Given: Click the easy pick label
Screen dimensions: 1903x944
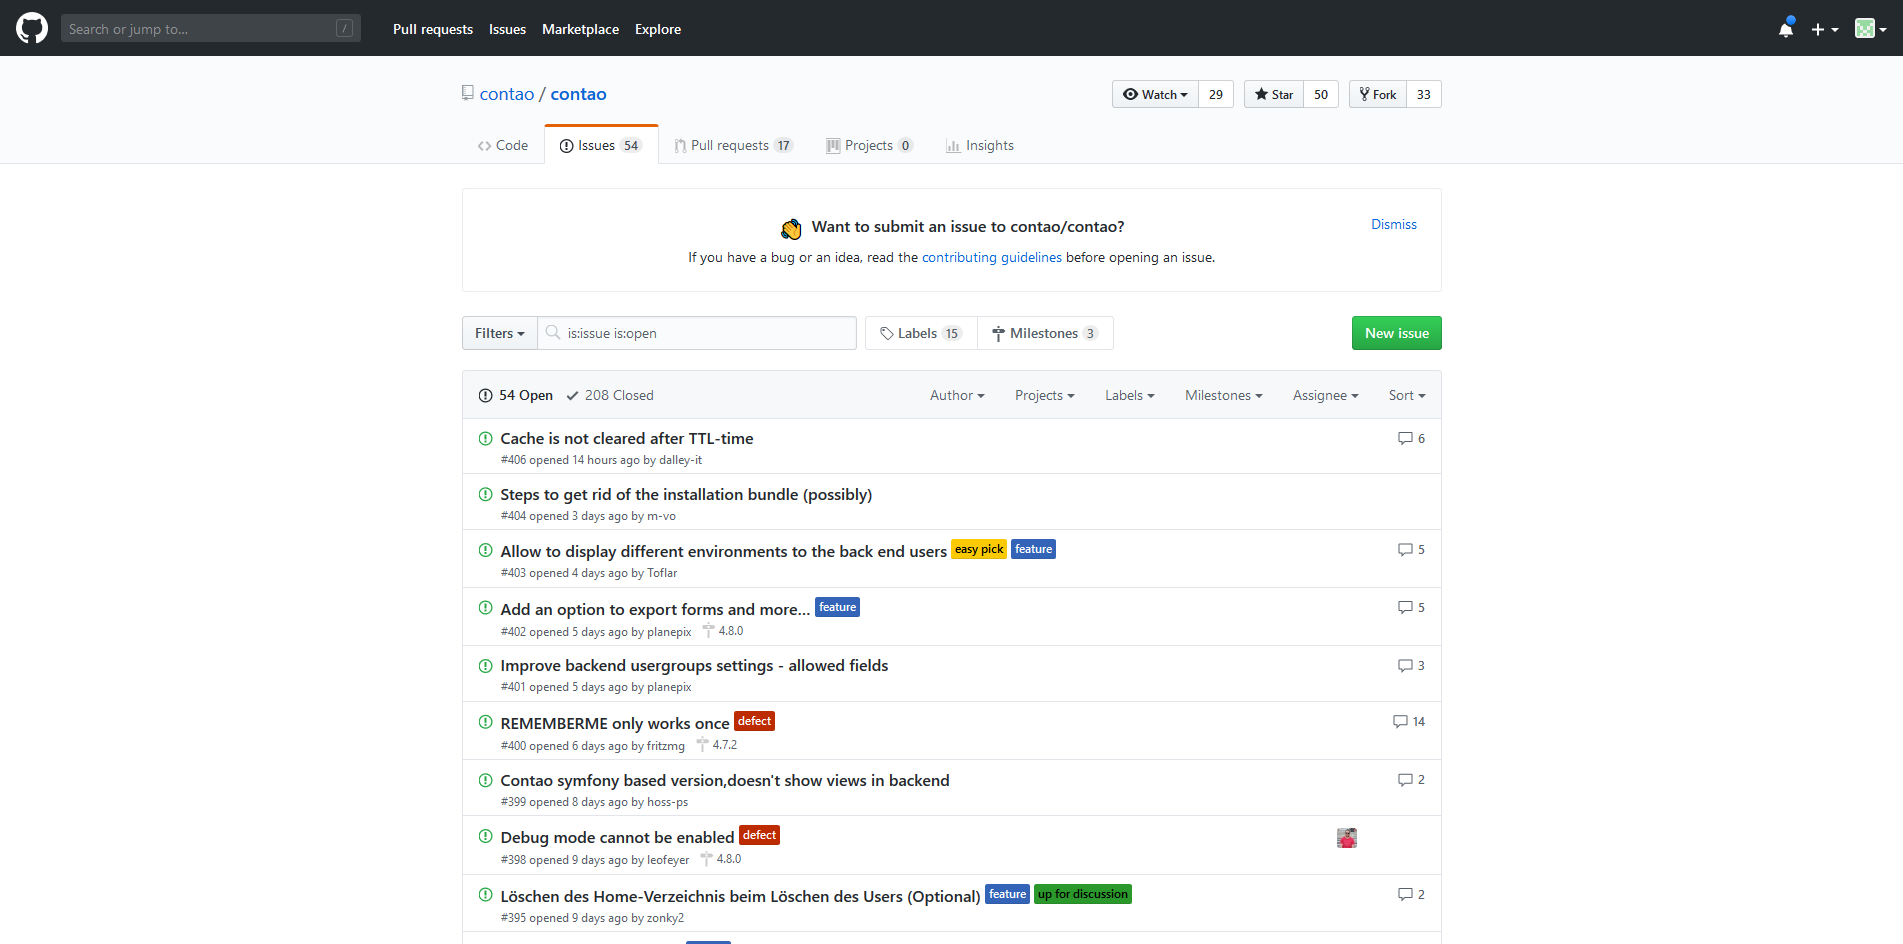Looking at the screenshot, I should (979, 549).
